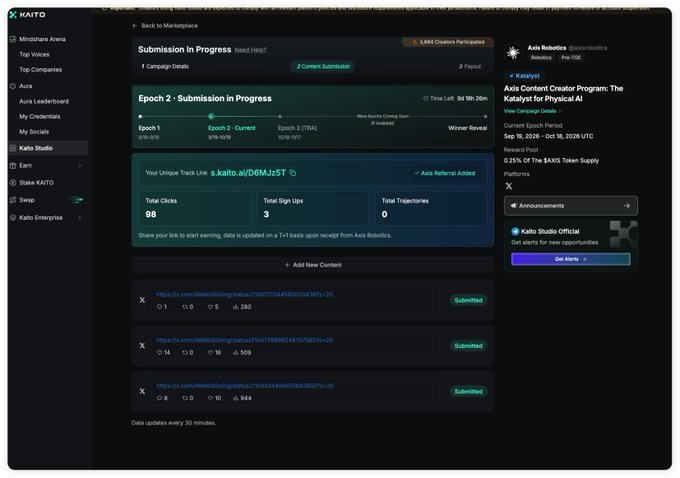Image resolution: width=680 pixels, height=478 pixels.
Task: Open Mindshare Arena in sidebar
Action: tap(42, 39)
